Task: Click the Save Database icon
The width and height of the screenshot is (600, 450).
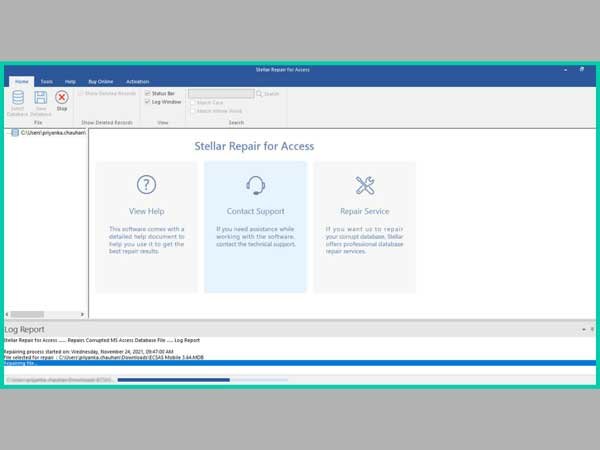Action: (x=41, y=98)
